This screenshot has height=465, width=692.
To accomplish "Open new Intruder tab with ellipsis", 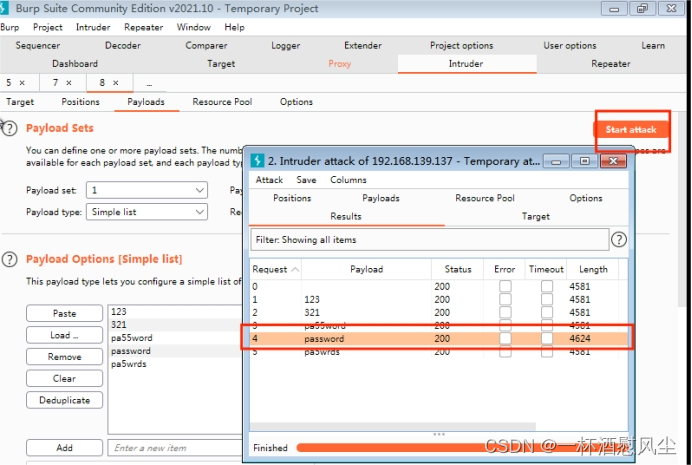I will tap(150, 83).
